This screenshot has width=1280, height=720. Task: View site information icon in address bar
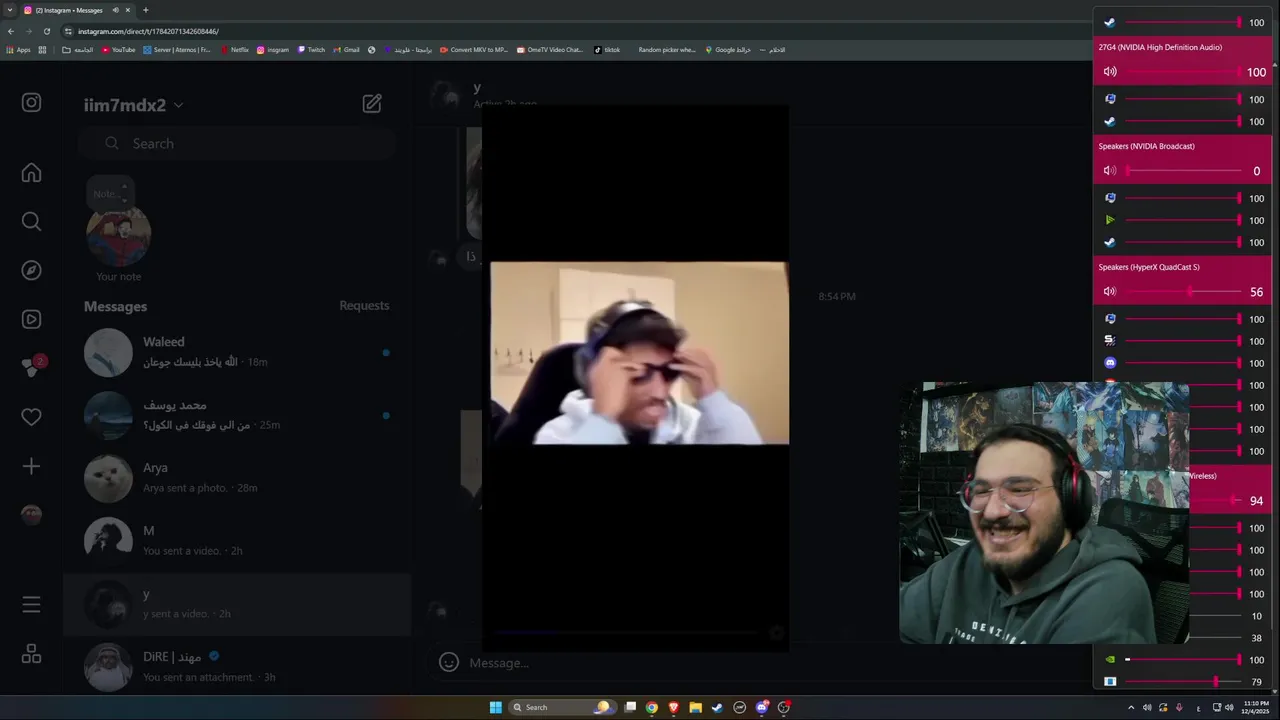point(68,31)
